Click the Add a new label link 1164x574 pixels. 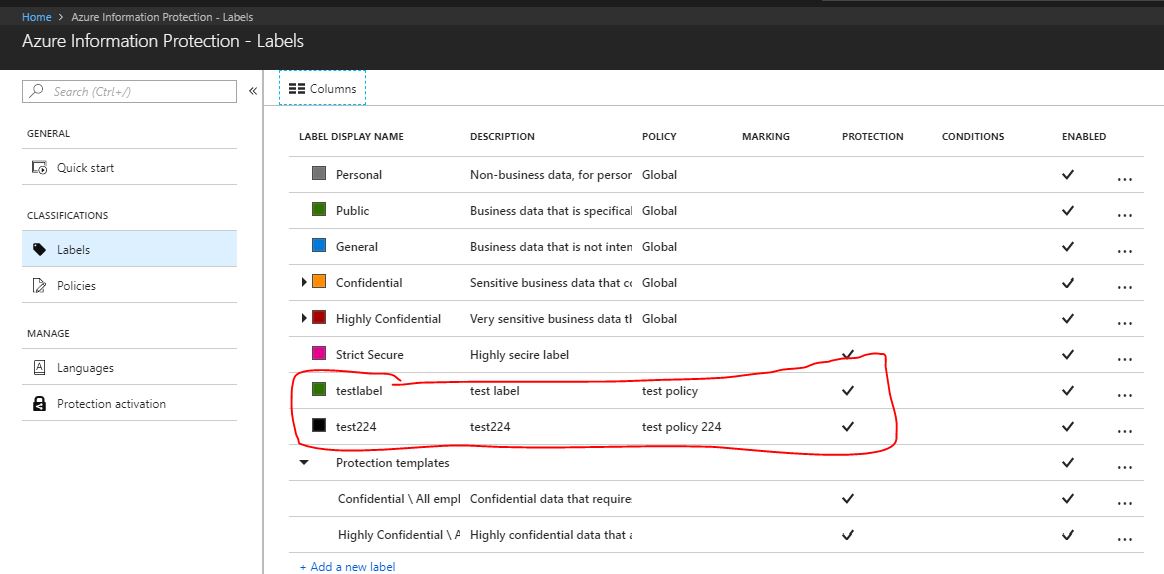[347, 567]
